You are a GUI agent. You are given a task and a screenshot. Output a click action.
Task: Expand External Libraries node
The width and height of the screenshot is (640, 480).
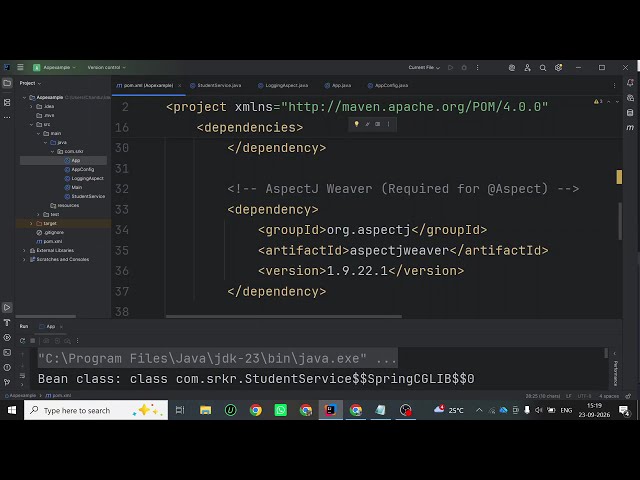click(x=24, y=250)
